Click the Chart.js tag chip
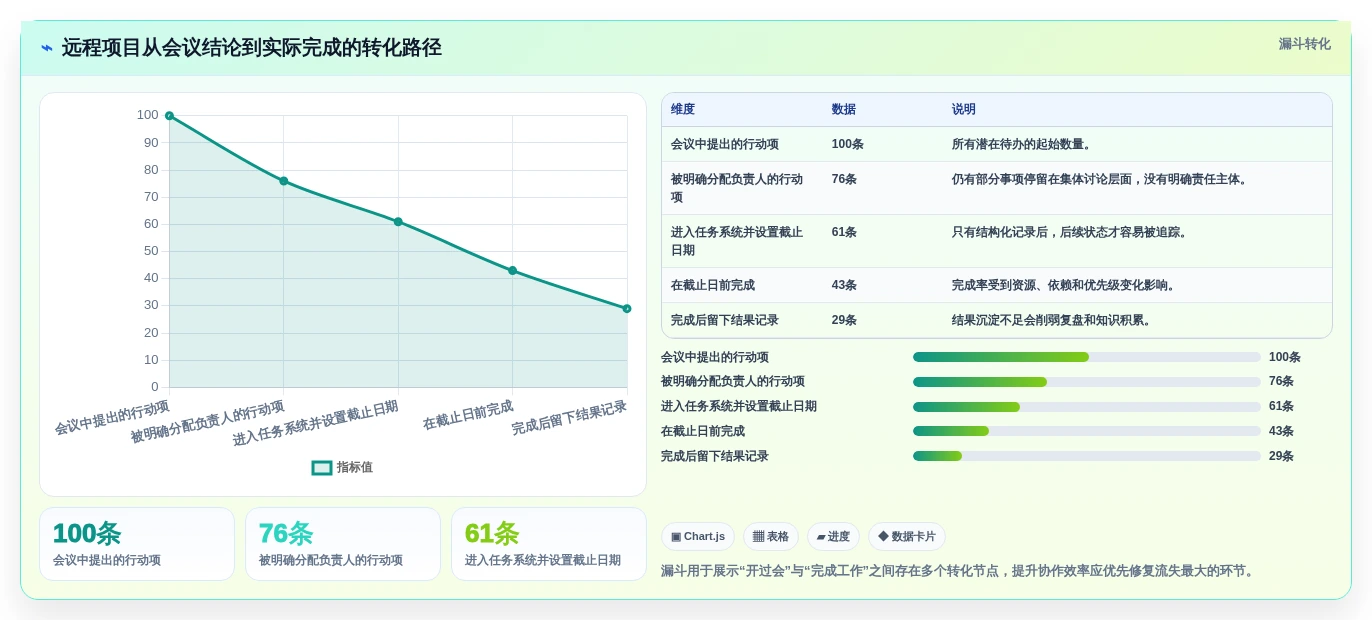The height and width of the screenshot is (620, 1372). pyautogui.click(x=698, y=537)
